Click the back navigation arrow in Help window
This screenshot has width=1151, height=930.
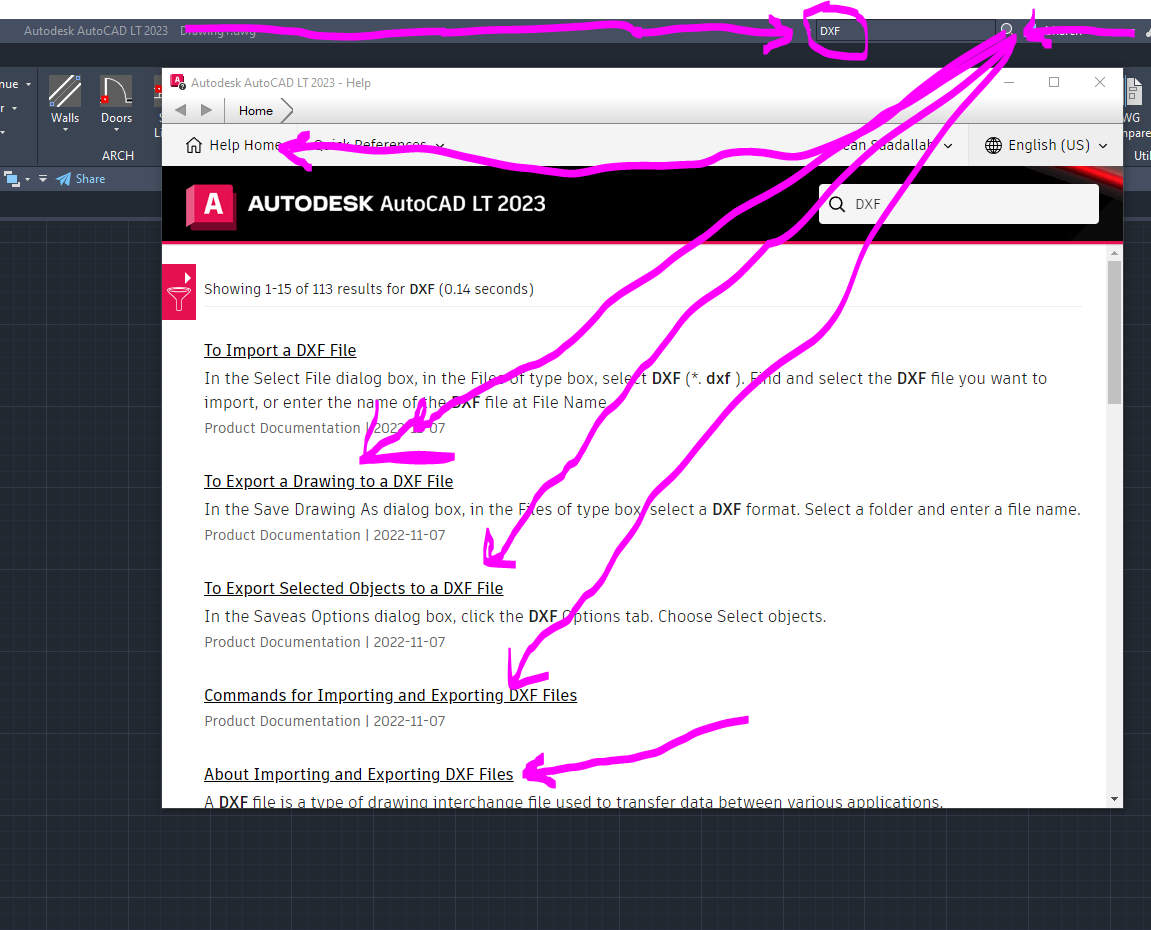(x=181, y=110)
